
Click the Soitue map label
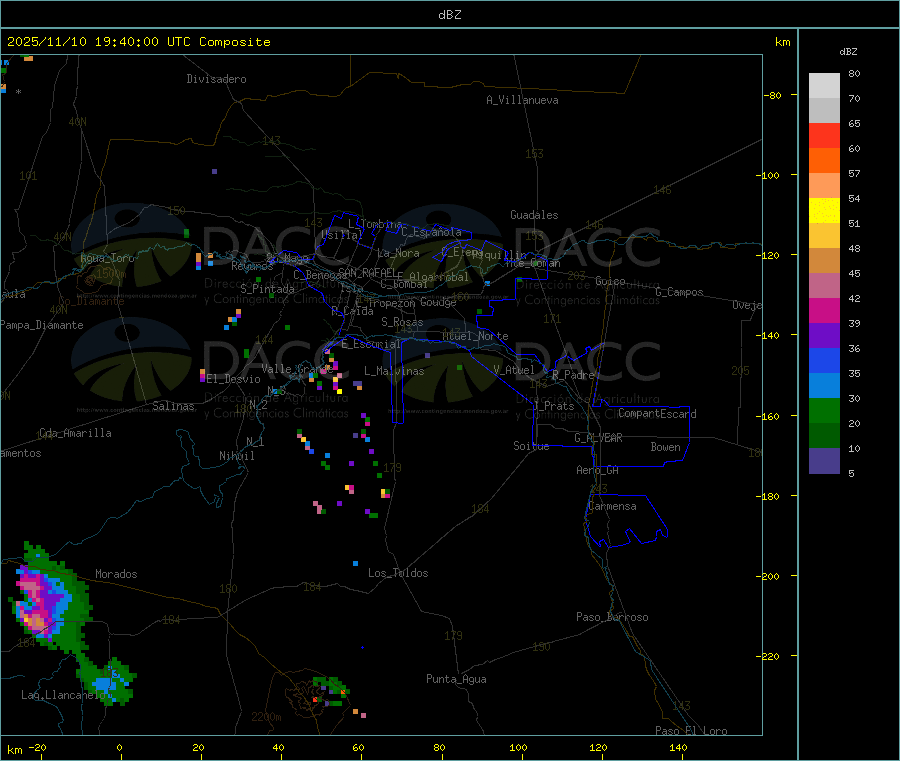[x=531, y=446]
